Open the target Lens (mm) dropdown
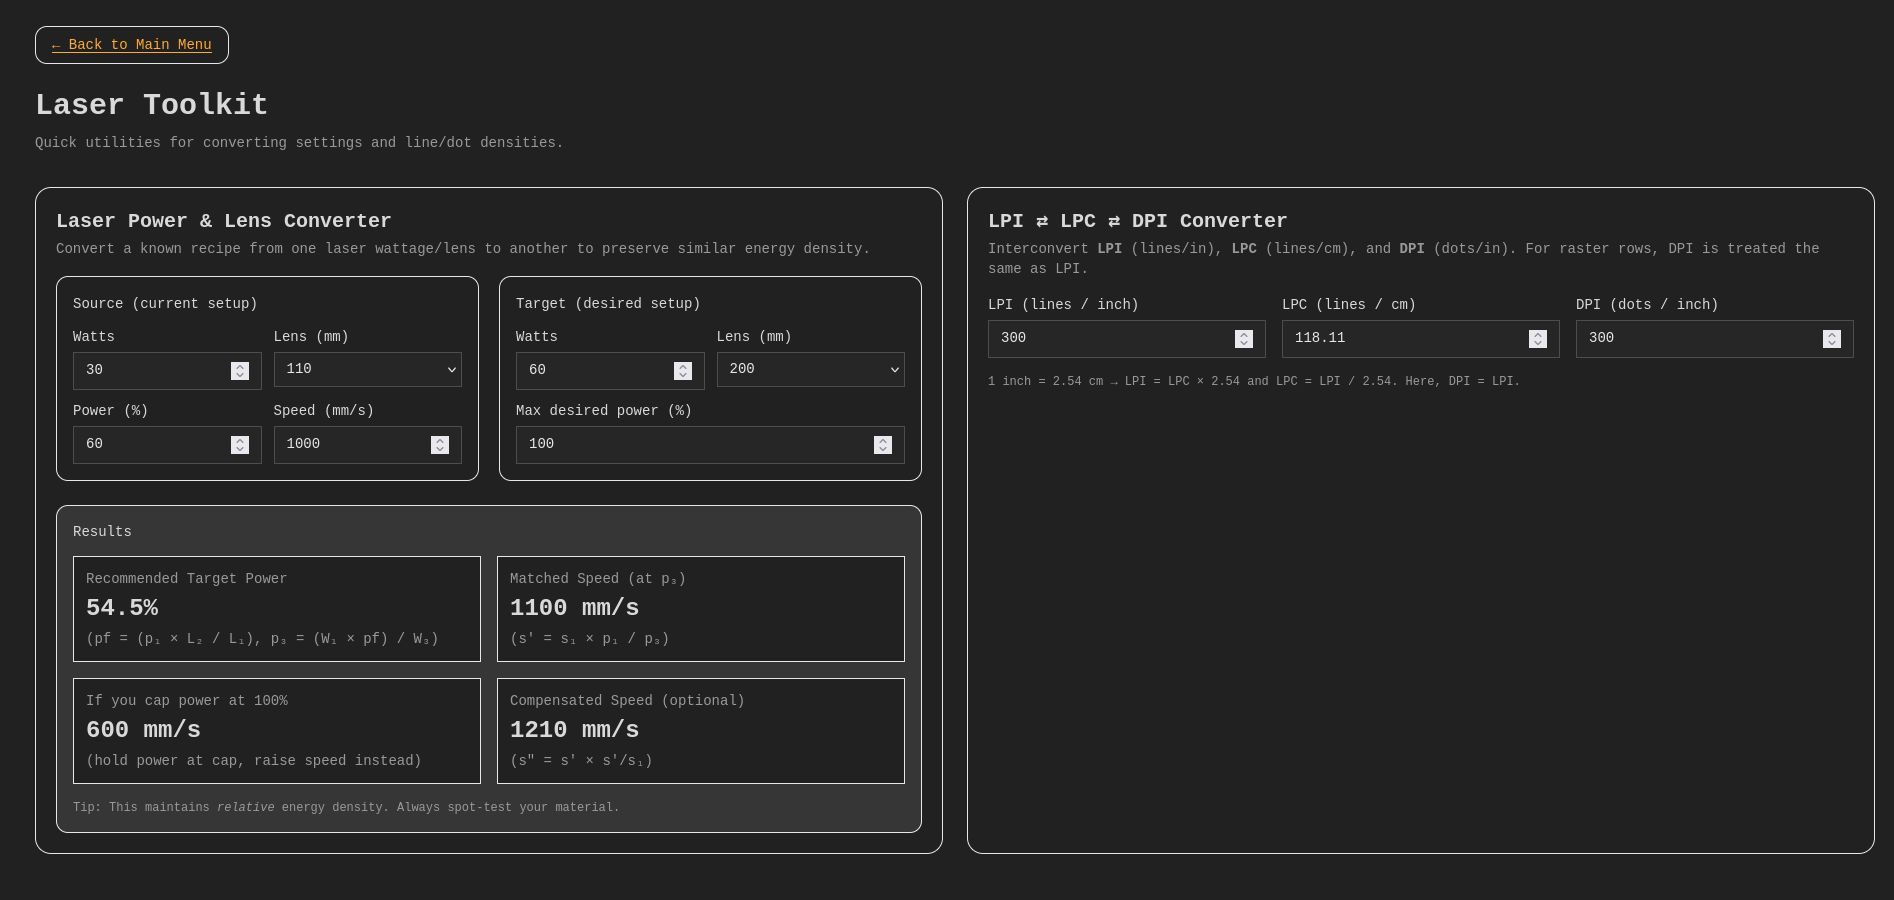 tap(810, 370)
